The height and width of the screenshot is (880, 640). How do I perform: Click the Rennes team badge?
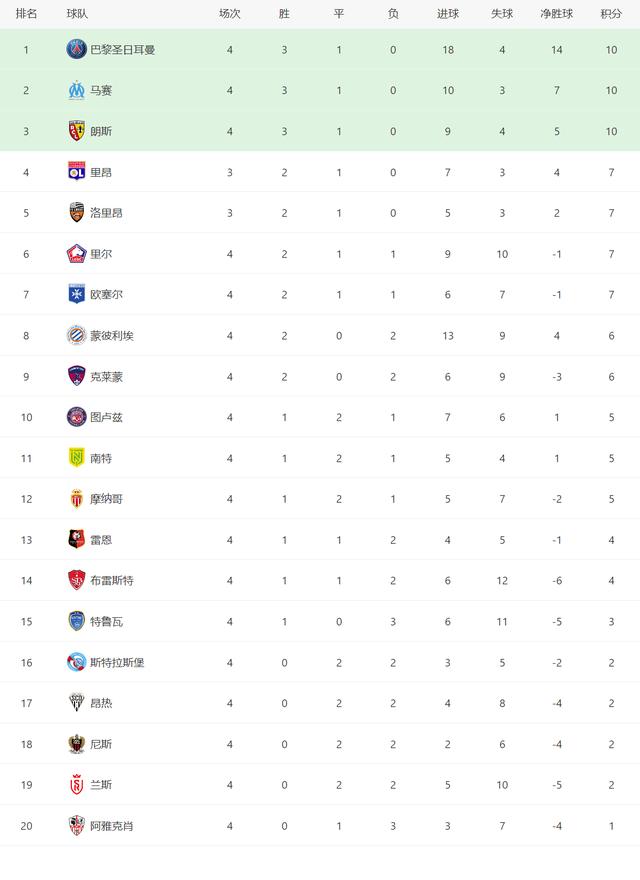click(76, 539)
